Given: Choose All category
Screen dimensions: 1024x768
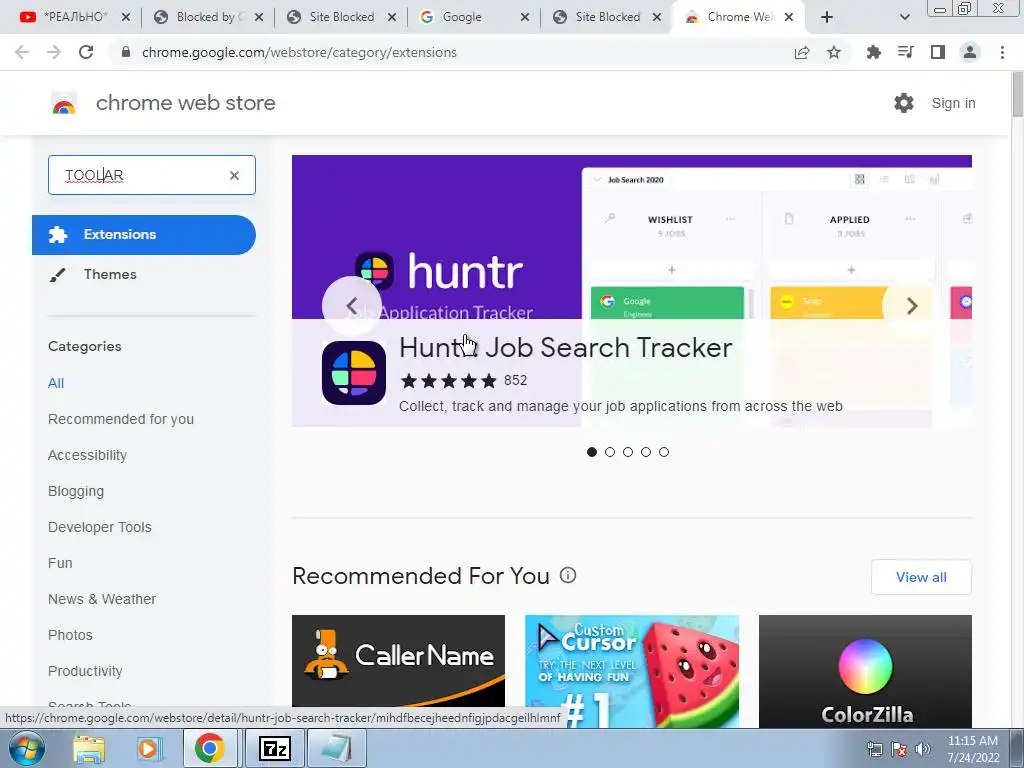Looking at the screenshot, I should click(56, 383).
